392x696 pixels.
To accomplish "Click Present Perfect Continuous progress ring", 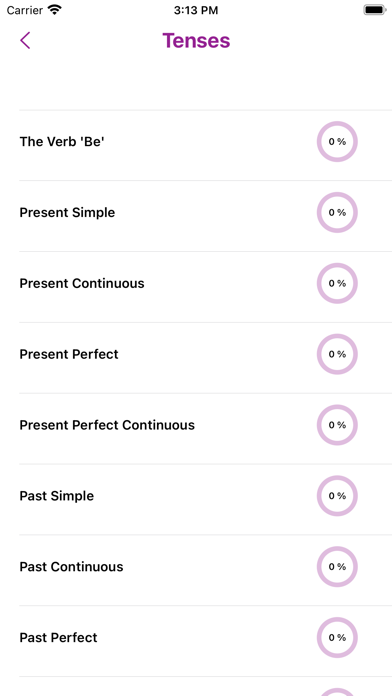I will click(x=337, y=425).
